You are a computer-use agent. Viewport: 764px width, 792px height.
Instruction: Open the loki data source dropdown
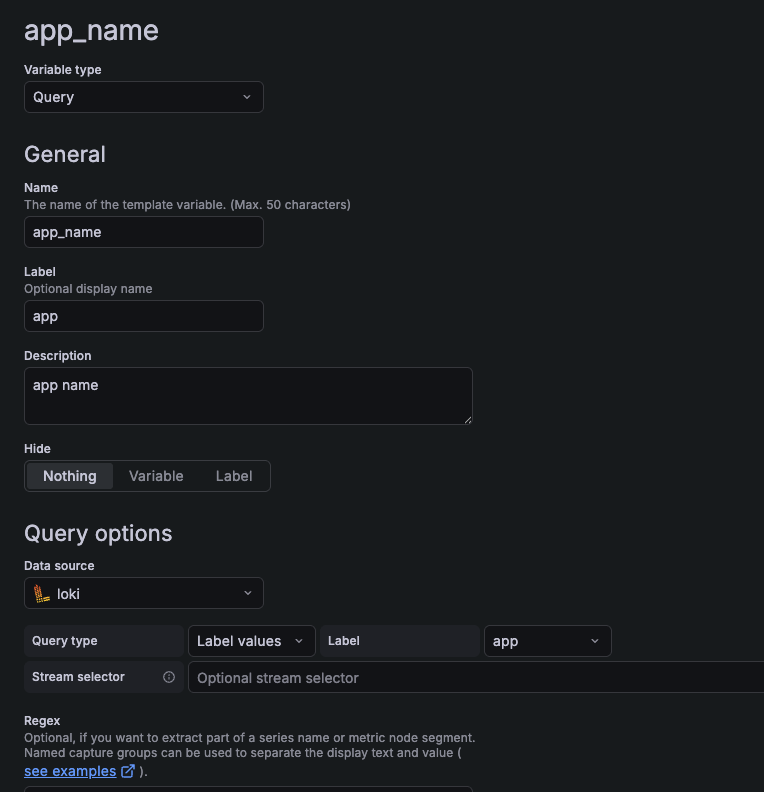tap(144, 593)
